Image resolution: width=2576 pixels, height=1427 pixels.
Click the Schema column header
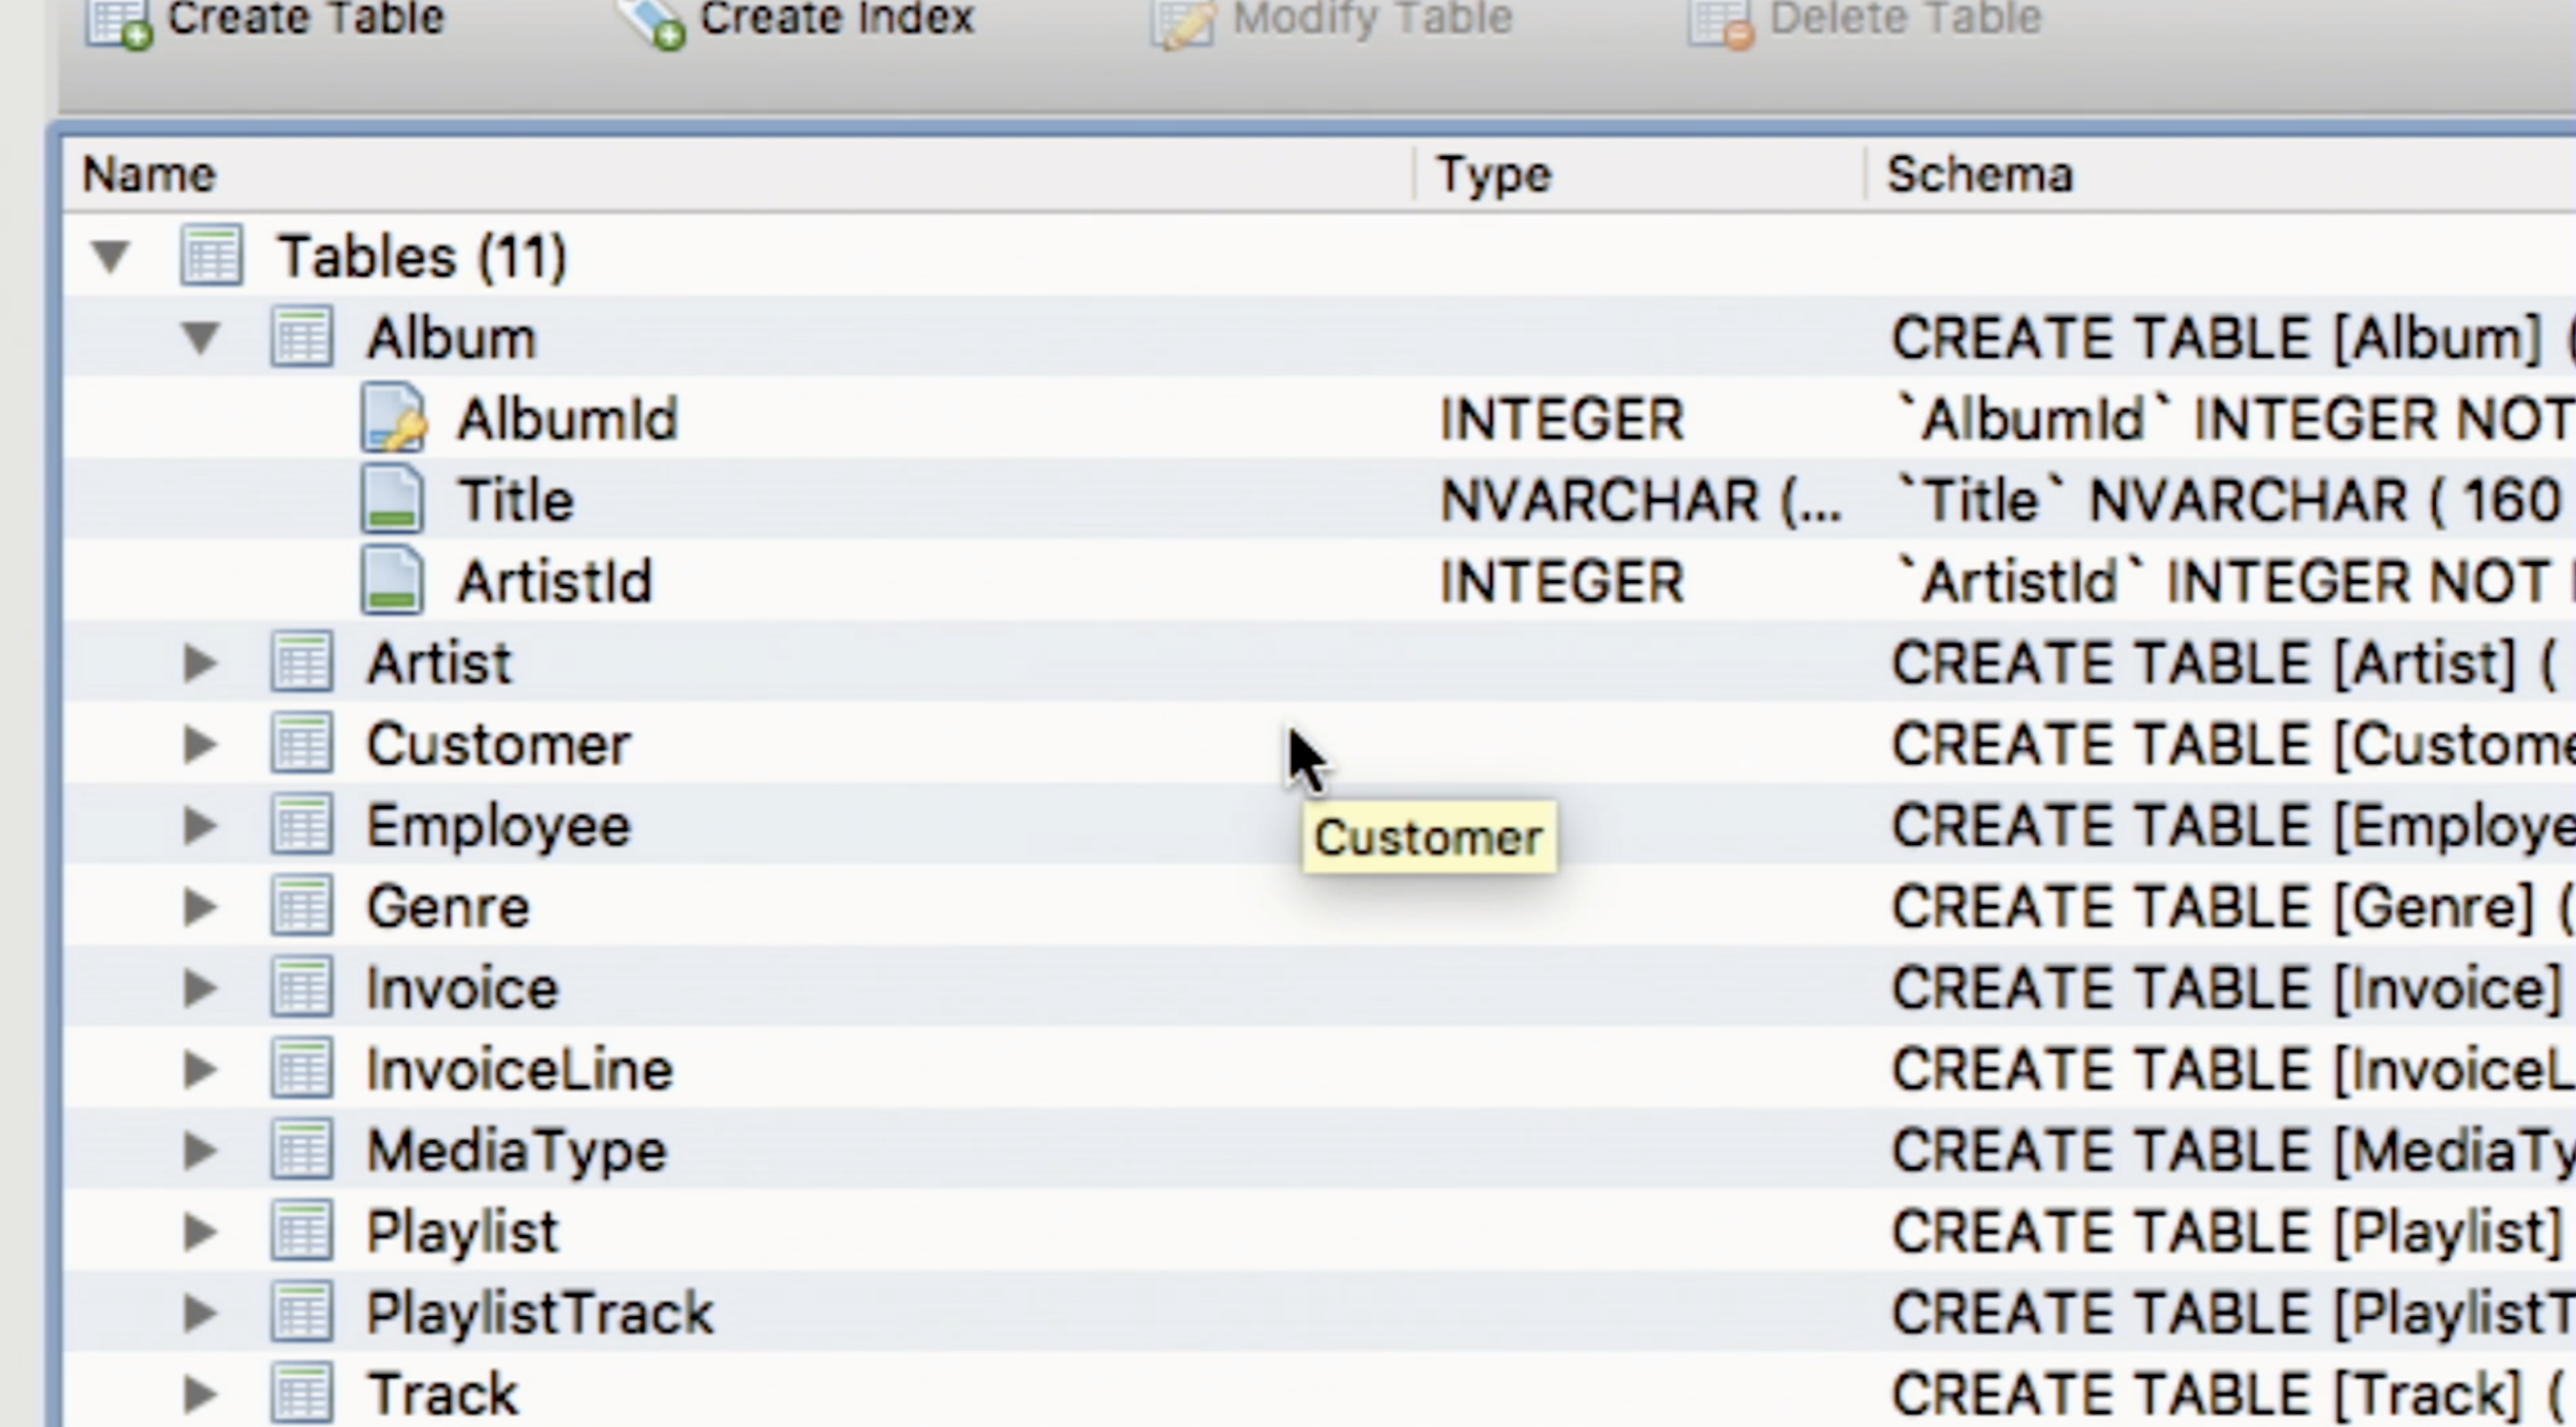[x=1979, y=175]
